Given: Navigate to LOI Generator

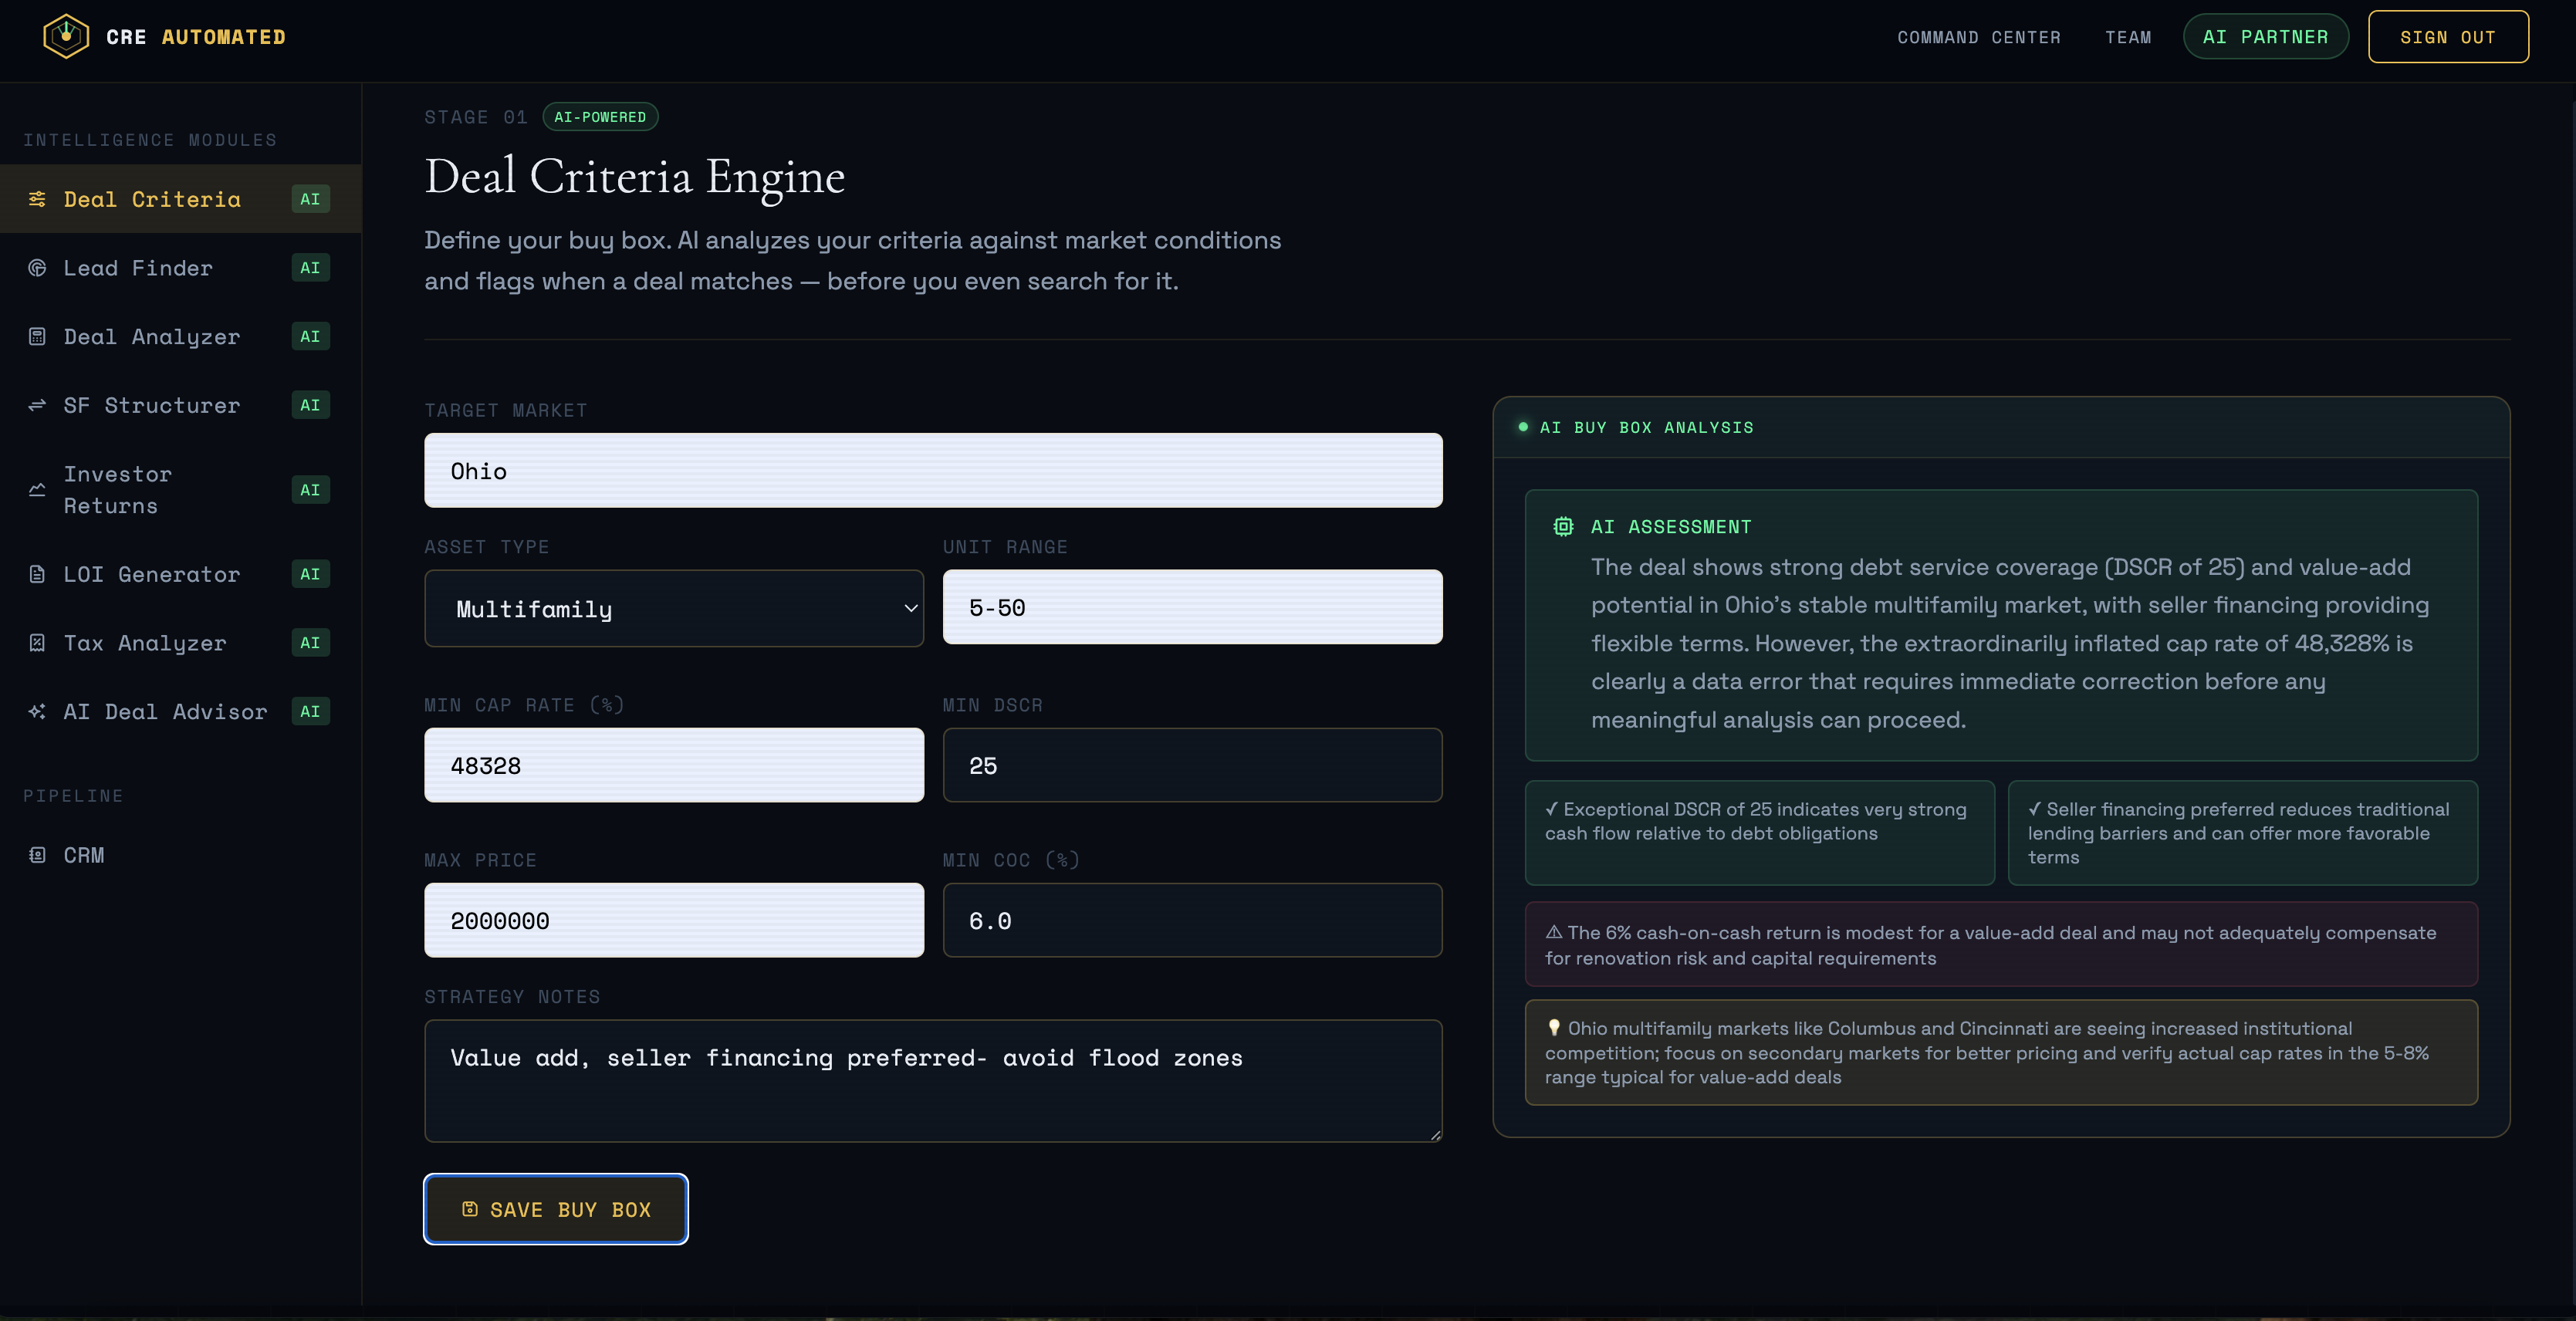Looking at the screenshot, I should (180, 574).
